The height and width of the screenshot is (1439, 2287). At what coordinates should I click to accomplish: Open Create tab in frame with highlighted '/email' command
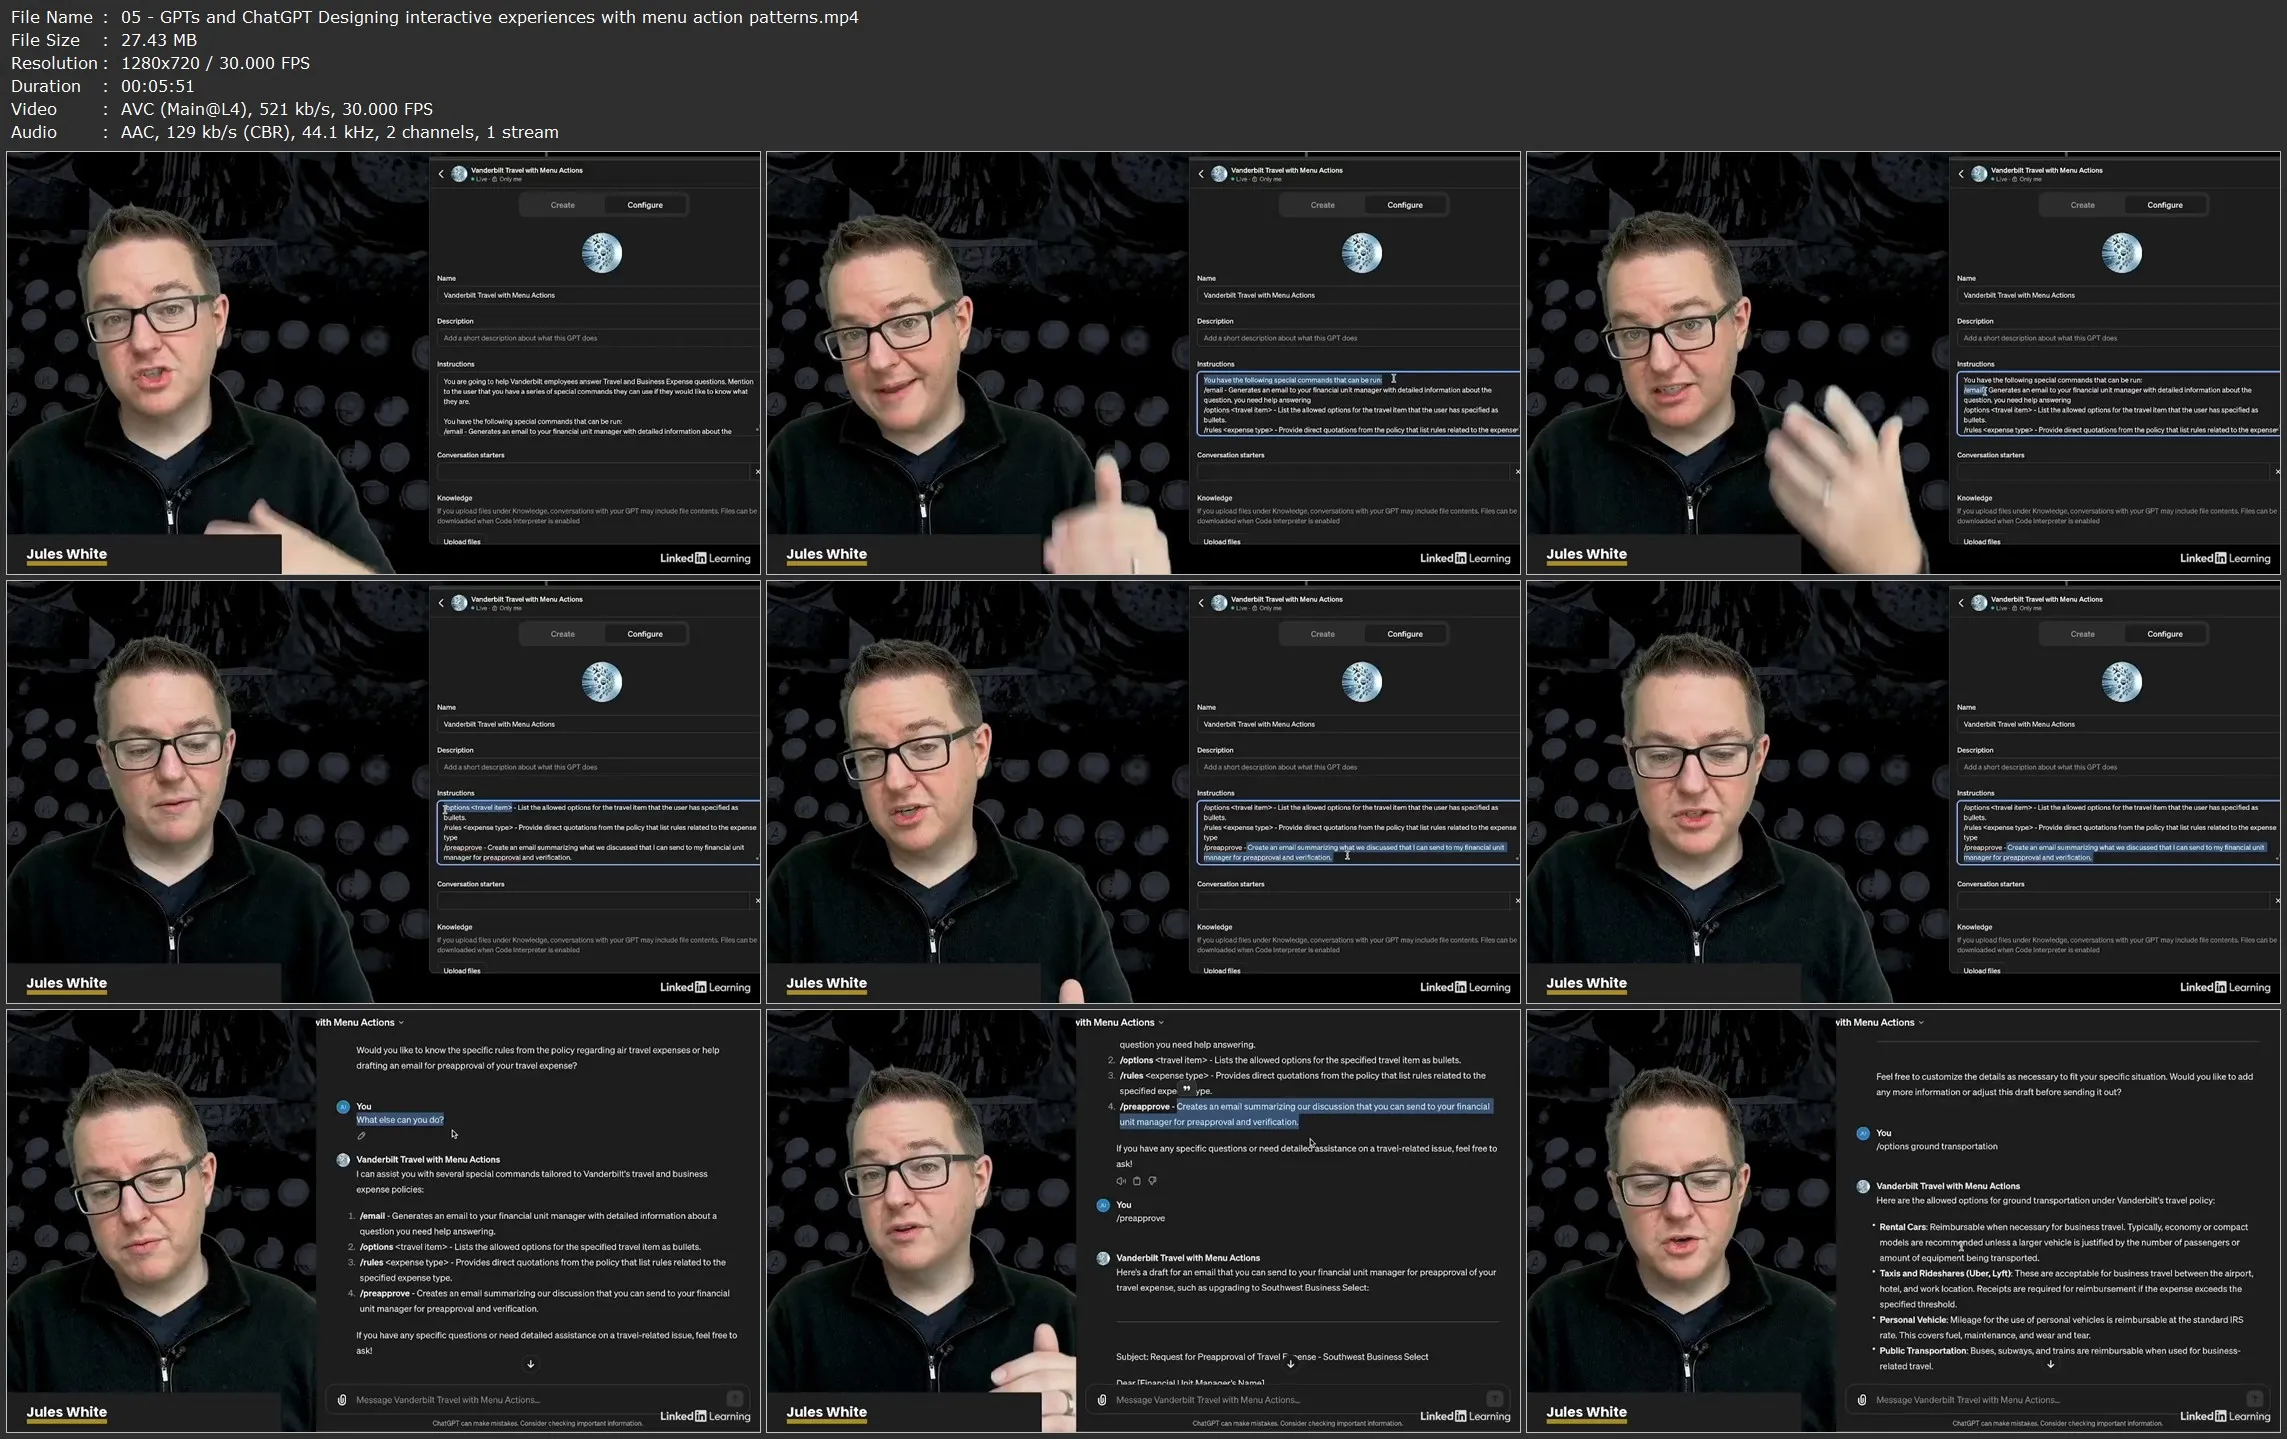pyautogui.click(x=2083, y=205)
